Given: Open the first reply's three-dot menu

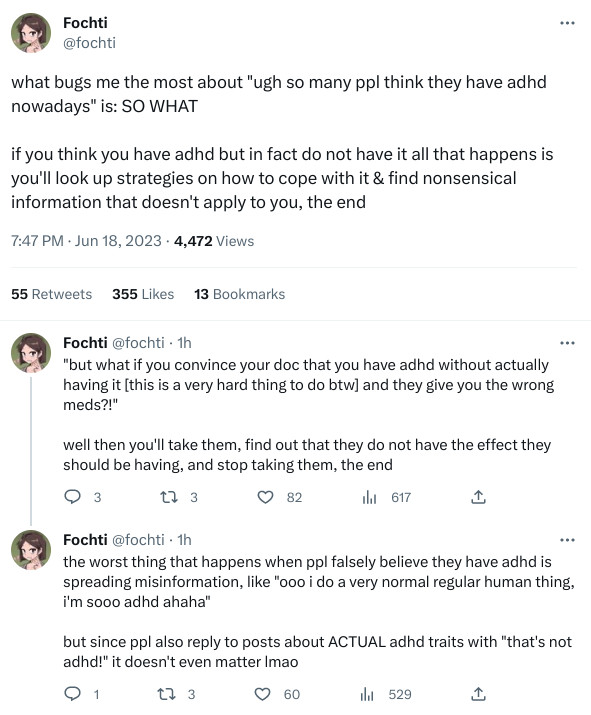Looking at the screenshot, I should [x=567, y=343].
